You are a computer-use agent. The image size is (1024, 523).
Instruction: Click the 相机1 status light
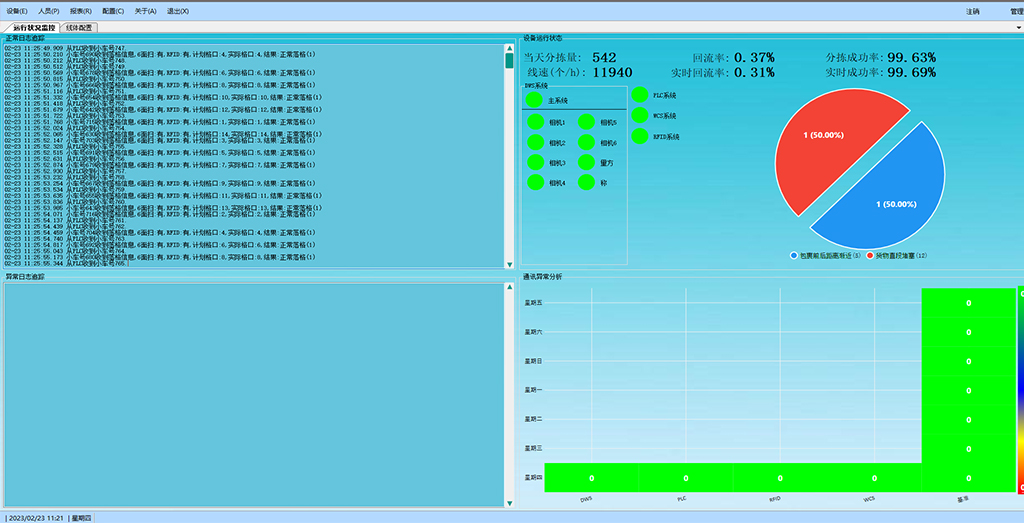(x=535, y=122)
